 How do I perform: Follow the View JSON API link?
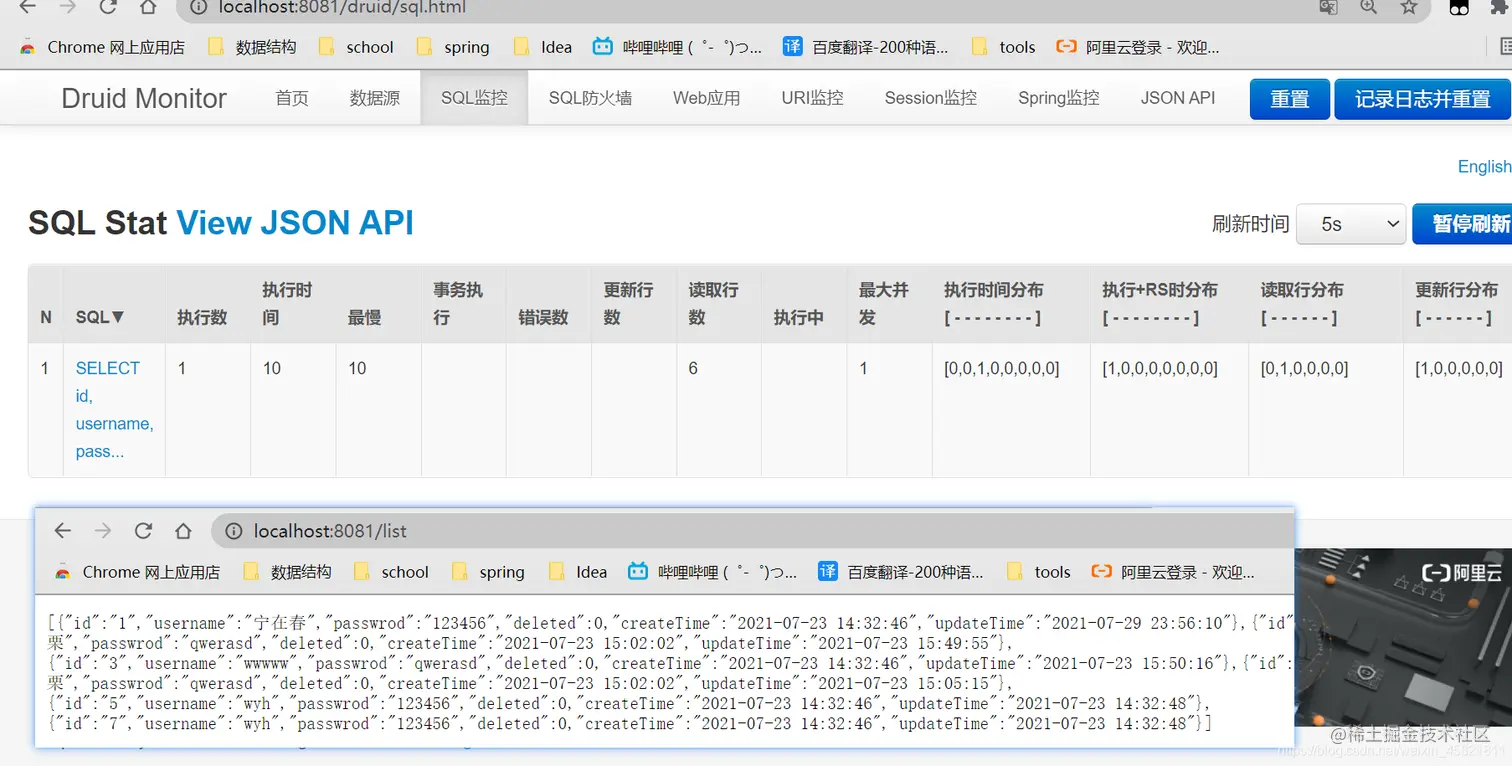pos(295,222)
